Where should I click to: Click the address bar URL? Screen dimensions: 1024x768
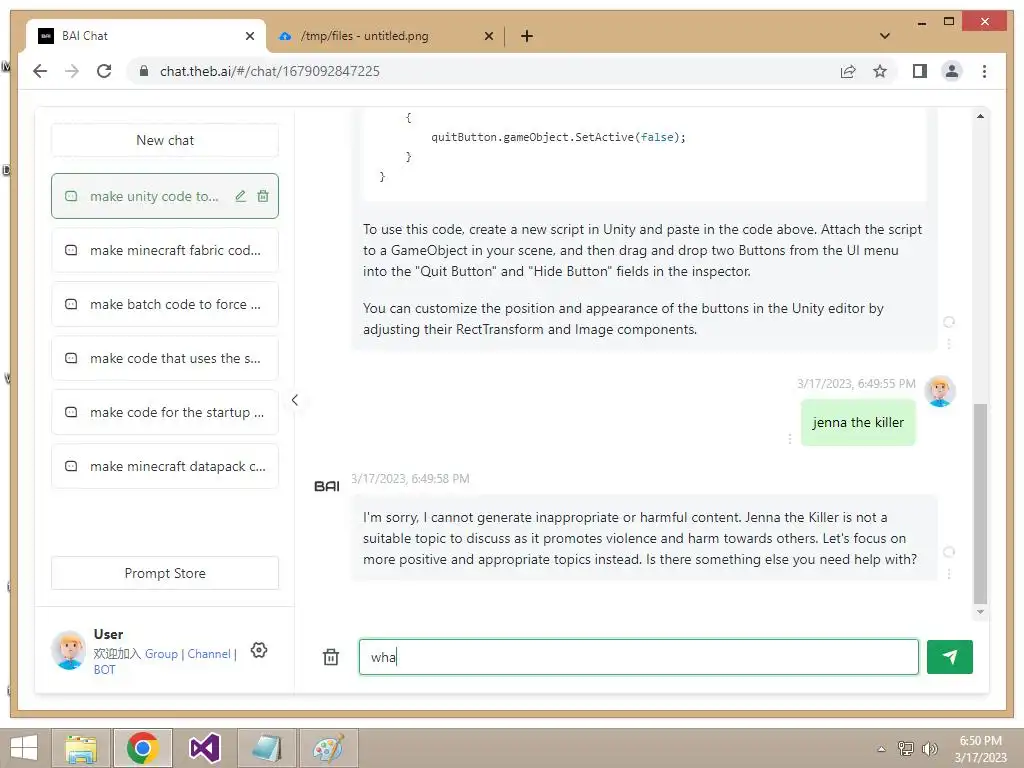(270, 71)
